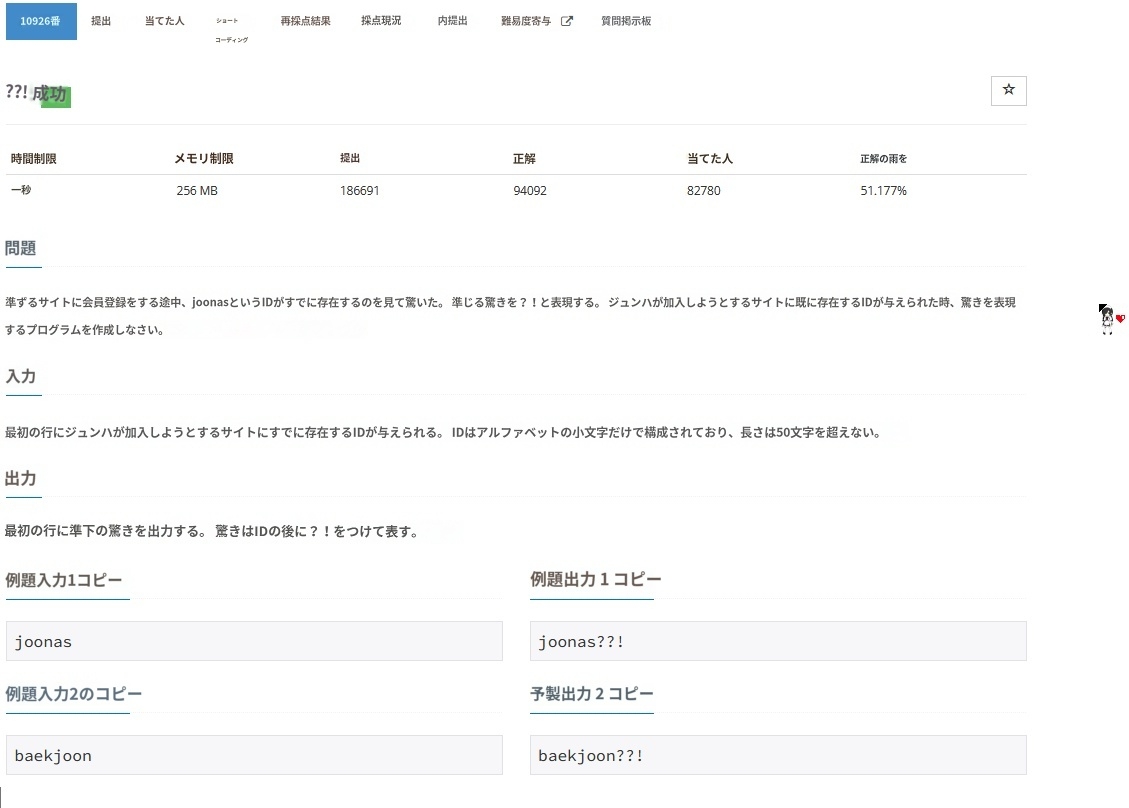Click the star favorite icon
Screen dimensions: 1129x808
[x=1008, y=90]
